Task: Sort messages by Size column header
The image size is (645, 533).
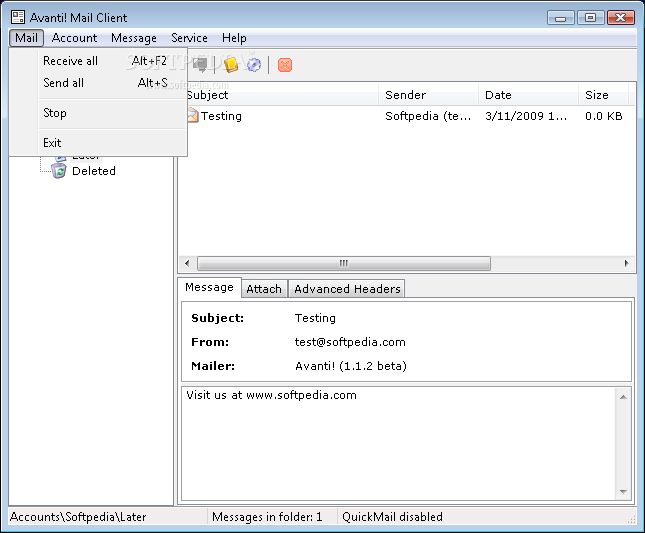Action: 603,95
